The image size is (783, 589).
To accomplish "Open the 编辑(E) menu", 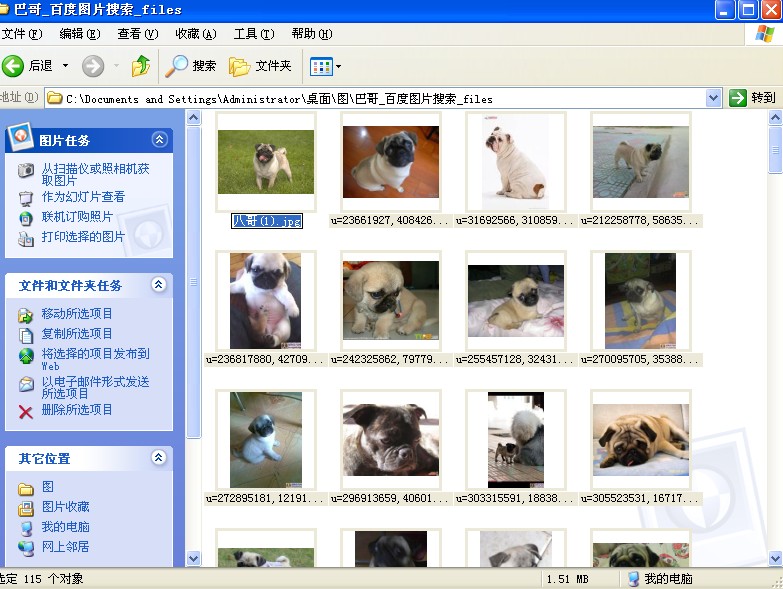I will (x=80, y=34).
